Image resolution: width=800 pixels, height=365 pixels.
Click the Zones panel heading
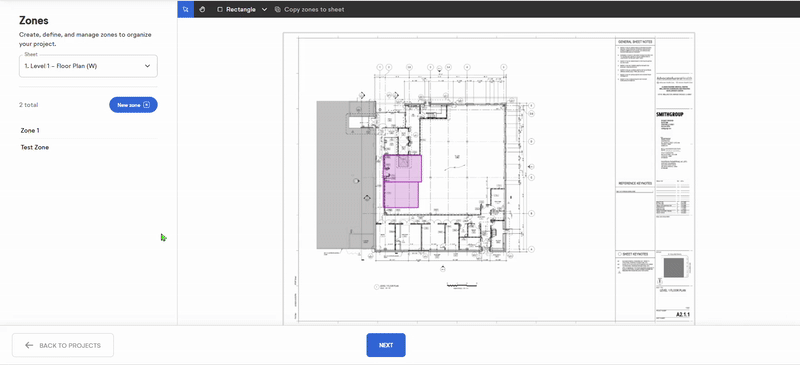pos(34,20)
